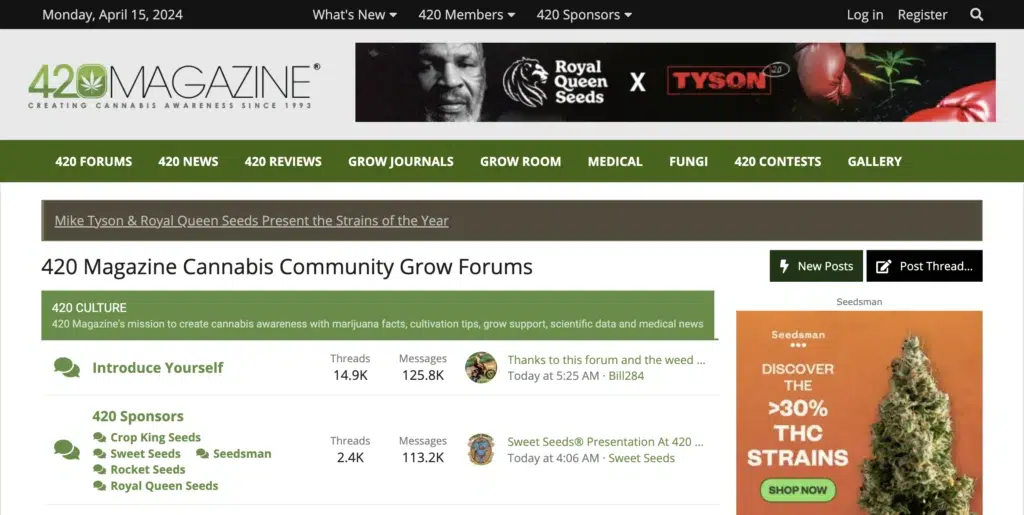Click the Seedsman label above the ad
Viewport: 1024px width, 515px height.
point(859,302)
